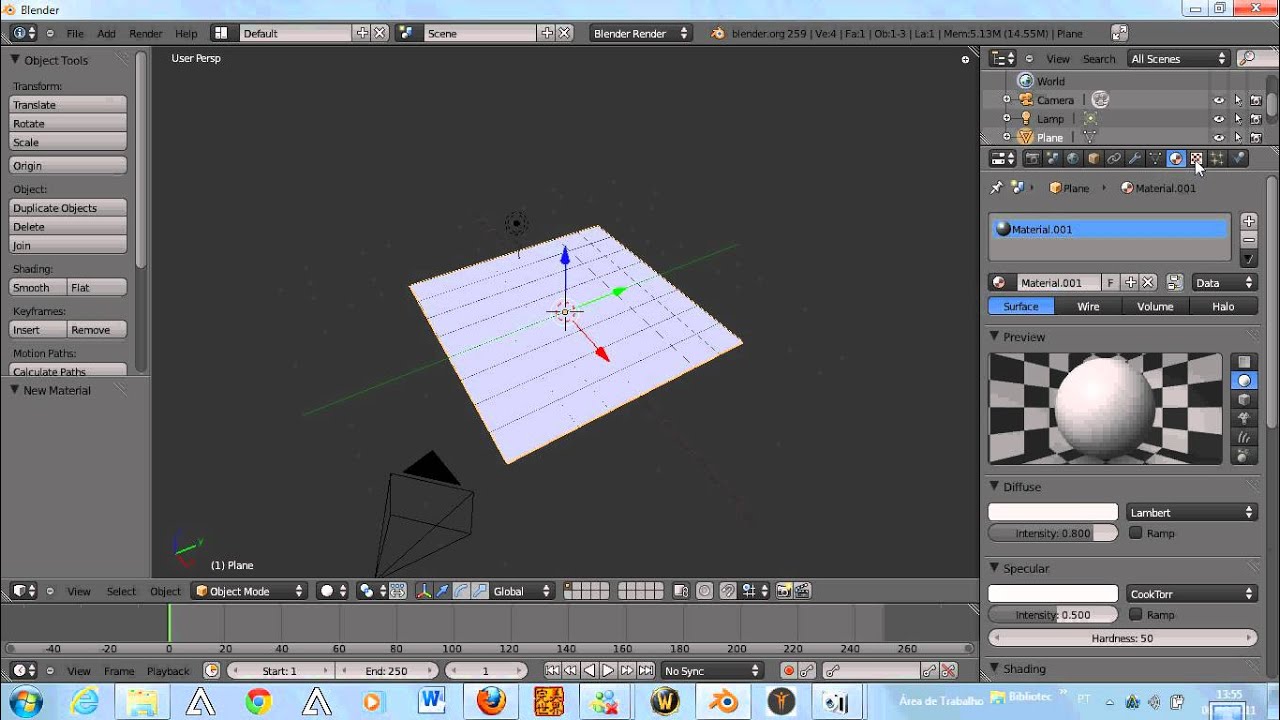Click the Smooth shading button
The image size is (1280, 720).
[38, 288]
